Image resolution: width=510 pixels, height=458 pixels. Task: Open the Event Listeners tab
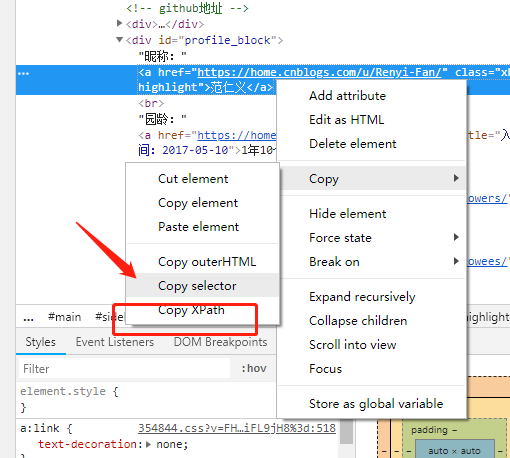(115, 342)
